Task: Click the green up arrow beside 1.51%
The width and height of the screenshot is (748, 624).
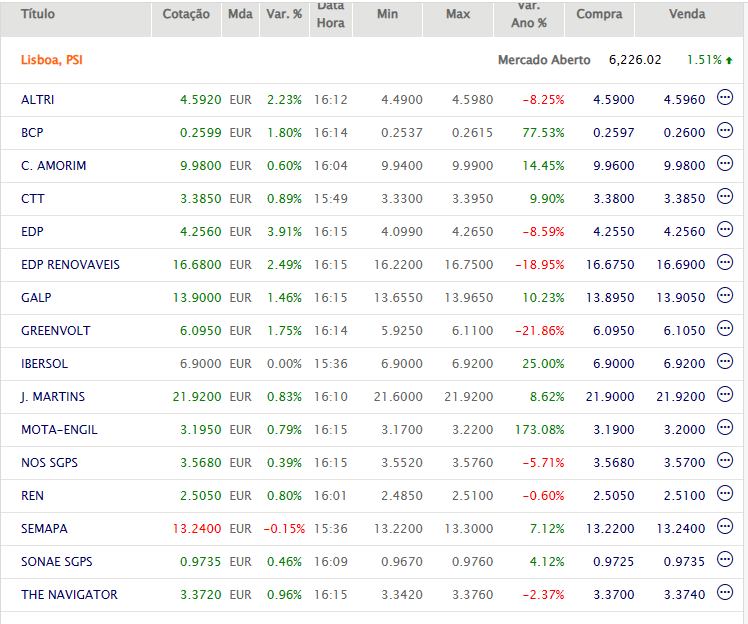Action: point(729,60)
